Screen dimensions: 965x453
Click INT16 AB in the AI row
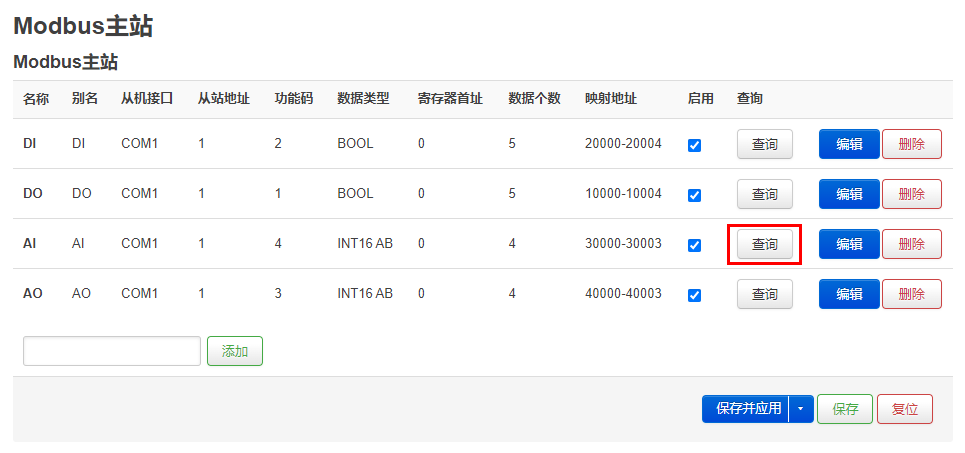pos(365,244)
